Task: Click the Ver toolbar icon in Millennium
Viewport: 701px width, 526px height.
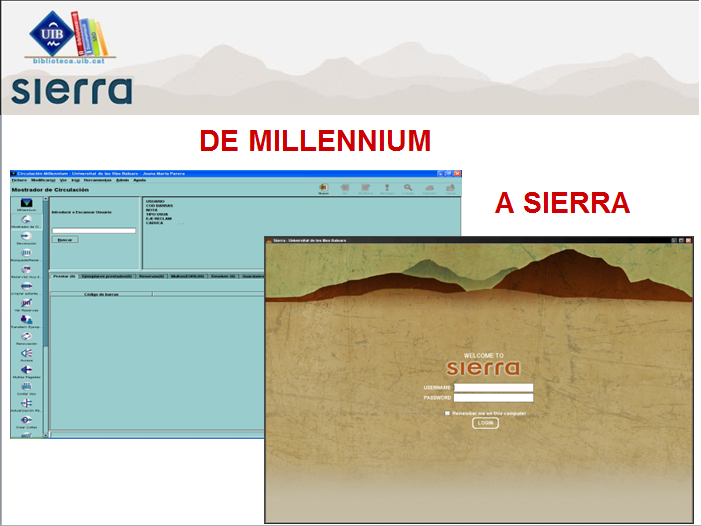Action: coord(345,189)
